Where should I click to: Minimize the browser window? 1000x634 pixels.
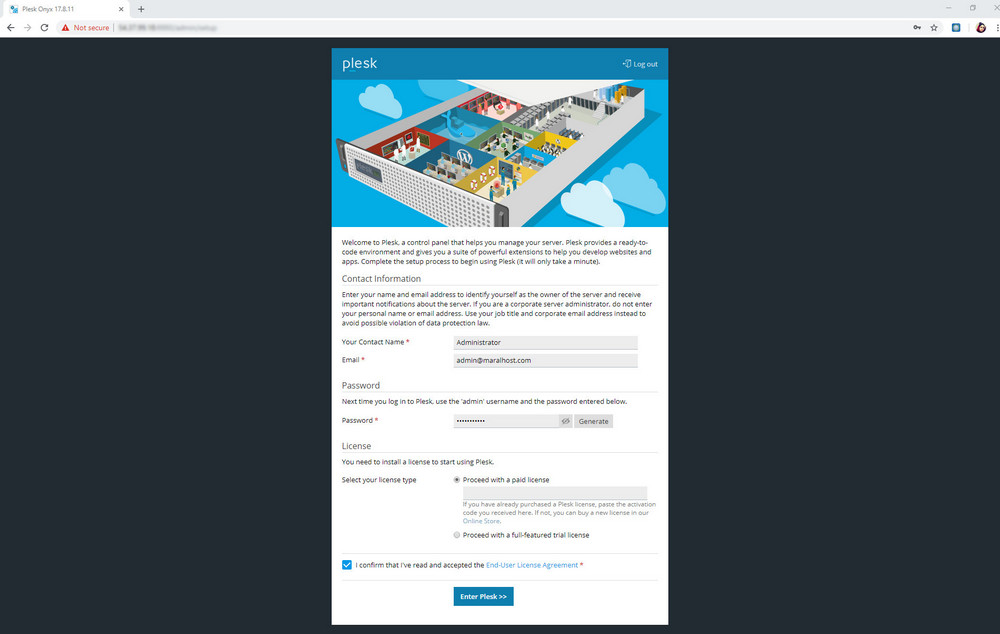[x=948, y=8]
